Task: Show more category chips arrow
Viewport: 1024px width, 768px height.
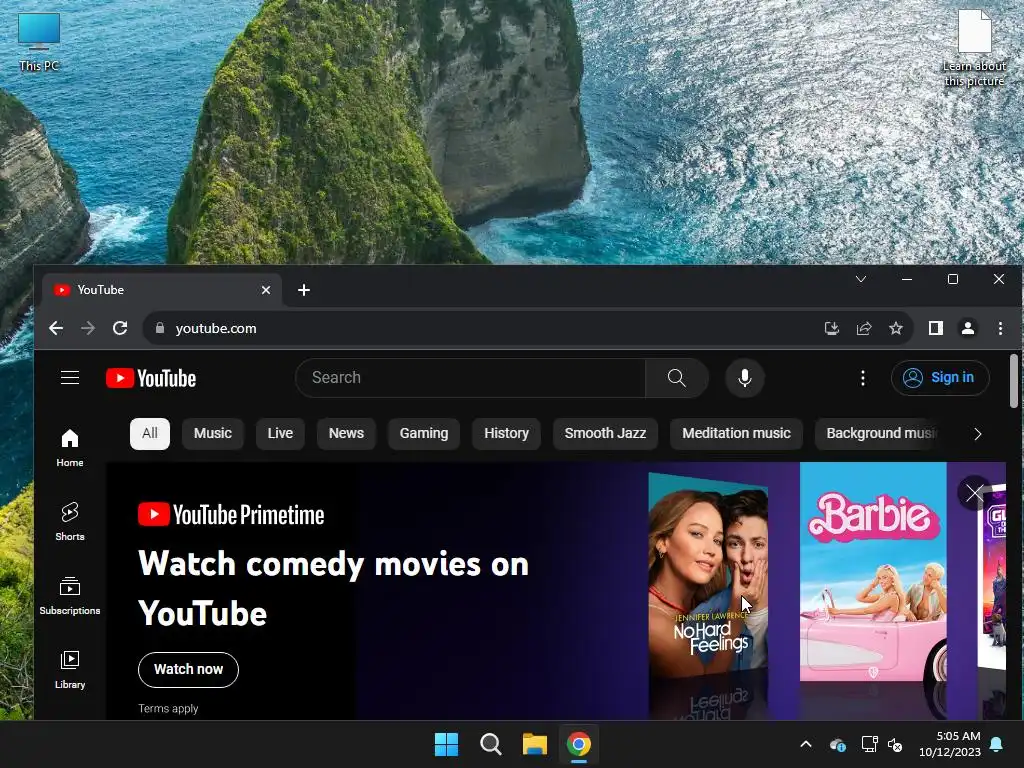Action: point(978,434)
